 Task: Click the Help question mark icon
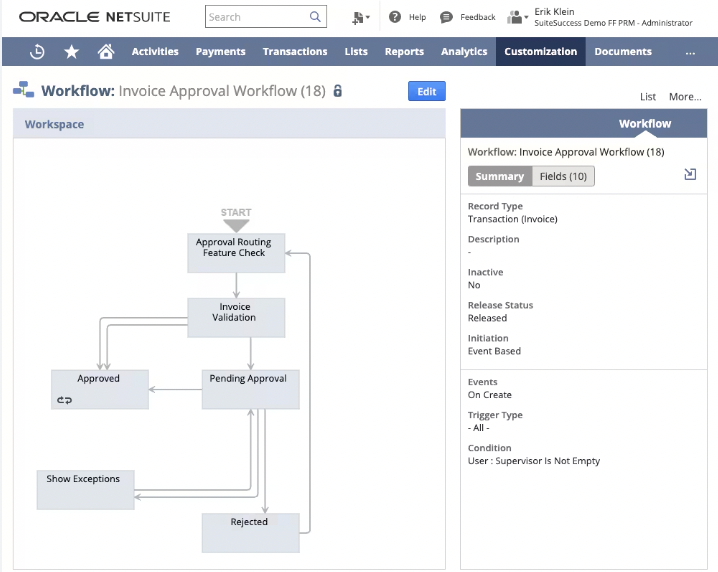pos(395,17)
